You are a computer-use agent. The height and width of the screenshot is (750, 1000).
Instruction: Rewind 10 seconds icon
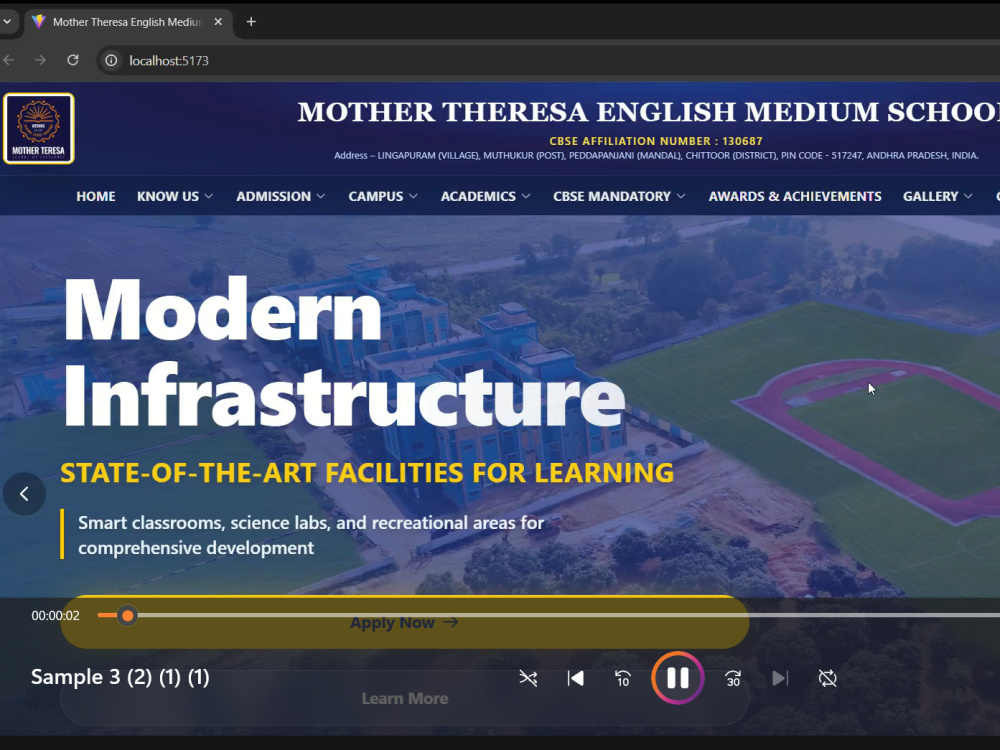coord(622,679)
